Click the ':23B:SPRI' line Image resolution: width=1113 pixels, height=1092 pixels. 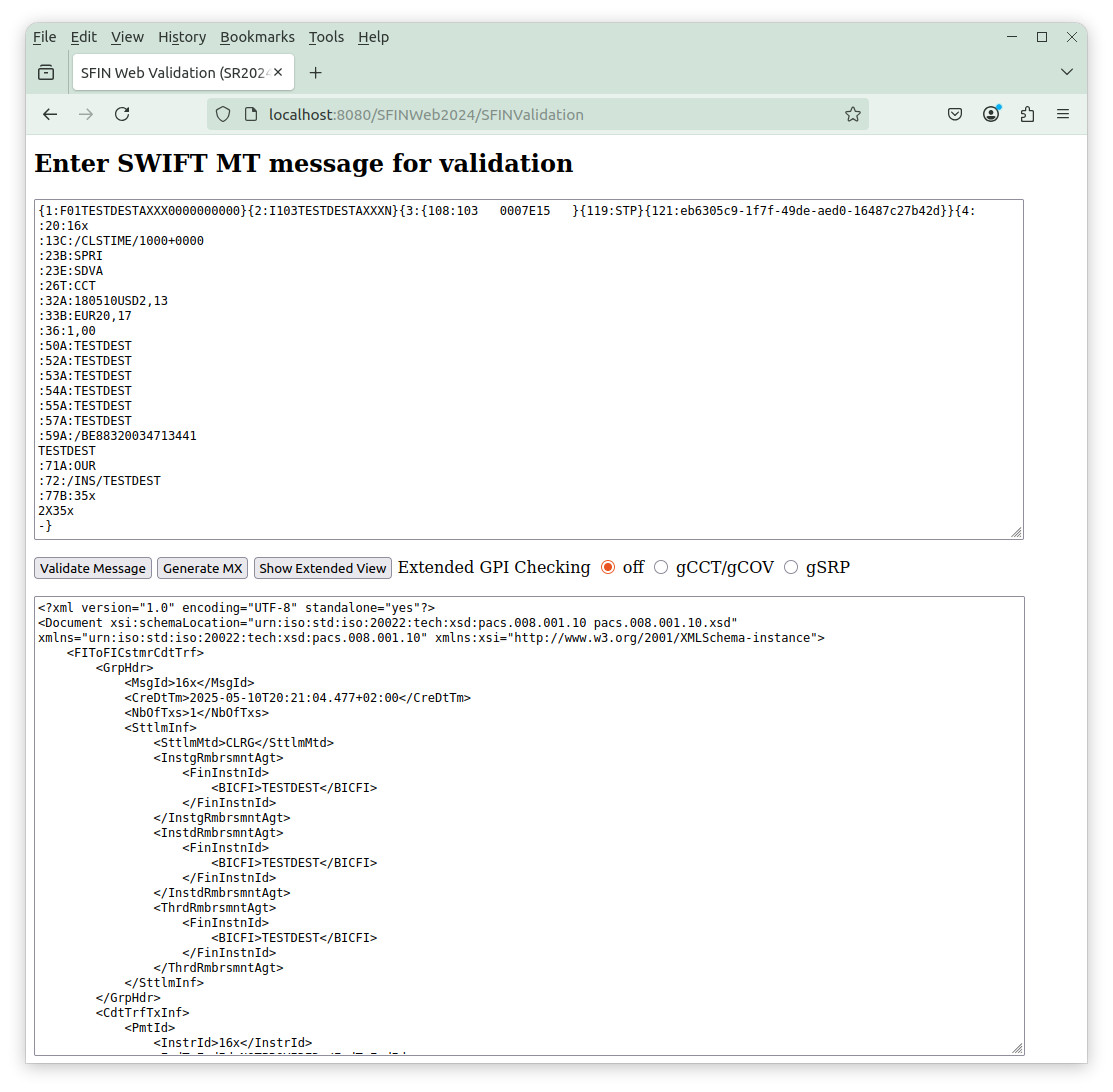(x=71, y=256)
